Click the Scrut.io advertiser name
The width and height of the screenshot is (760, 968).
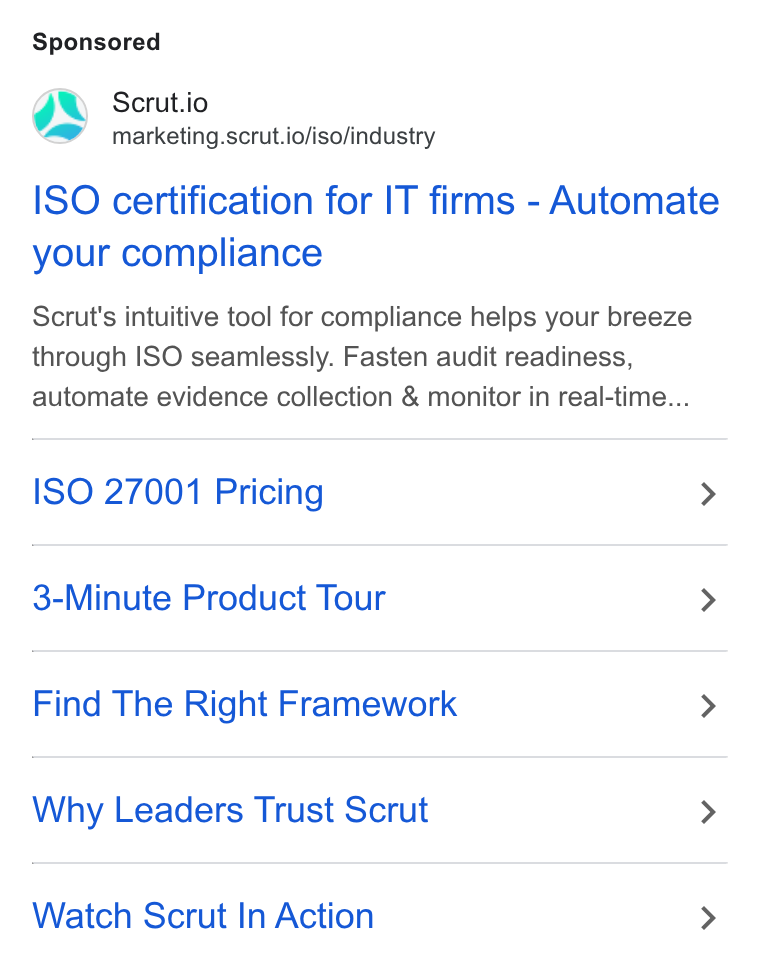[x=160, y=102]
